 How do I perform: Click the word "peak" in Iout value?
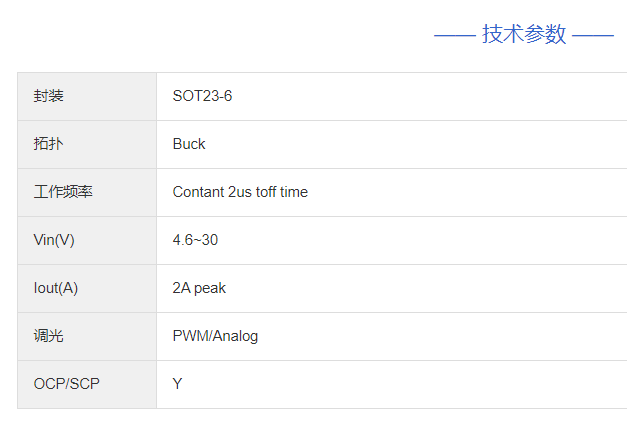(x=210, y=288)
